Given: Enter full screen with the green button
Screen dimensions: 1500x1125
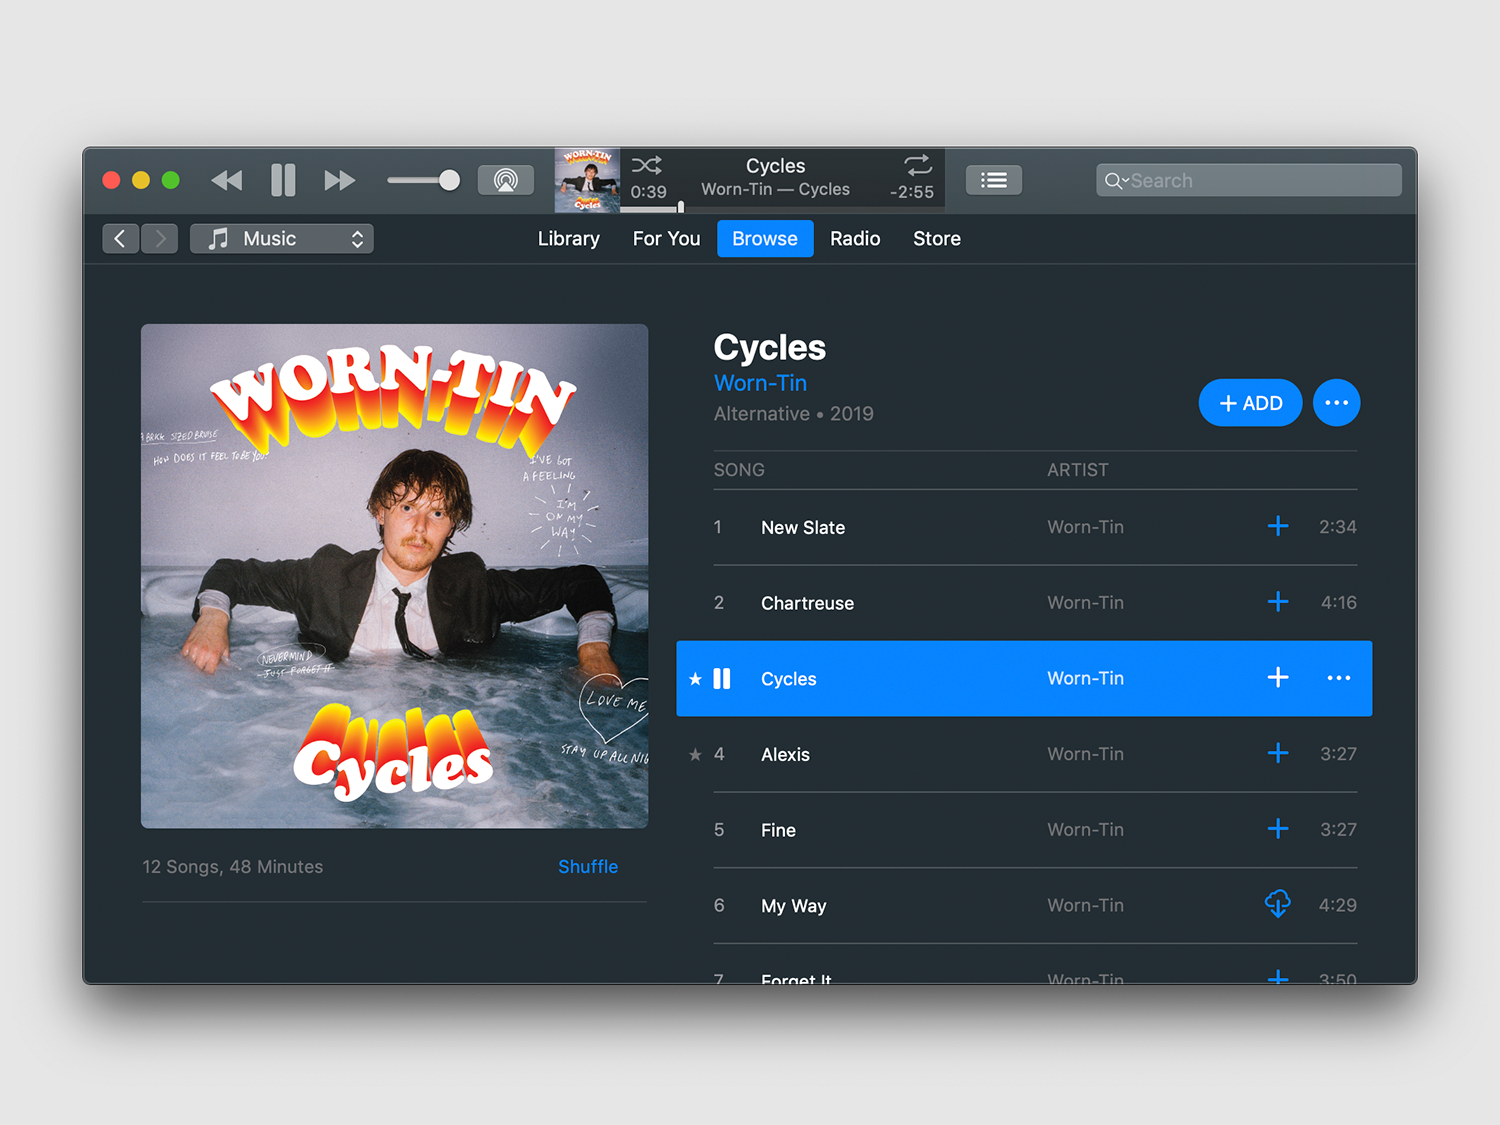Looking at the screenshot, I should click(171, 180).
